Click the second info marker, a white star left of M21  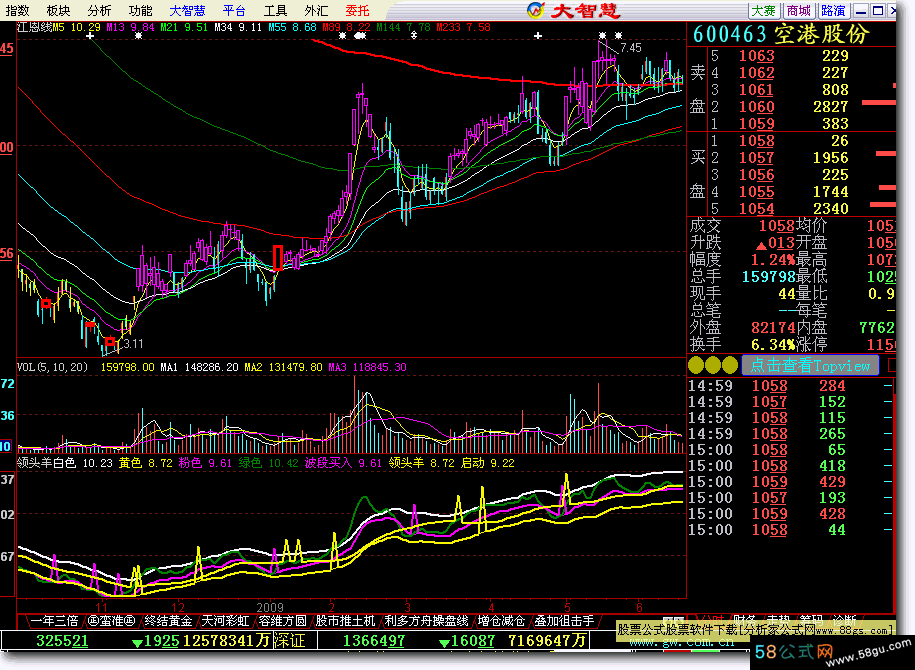(138, 36)
